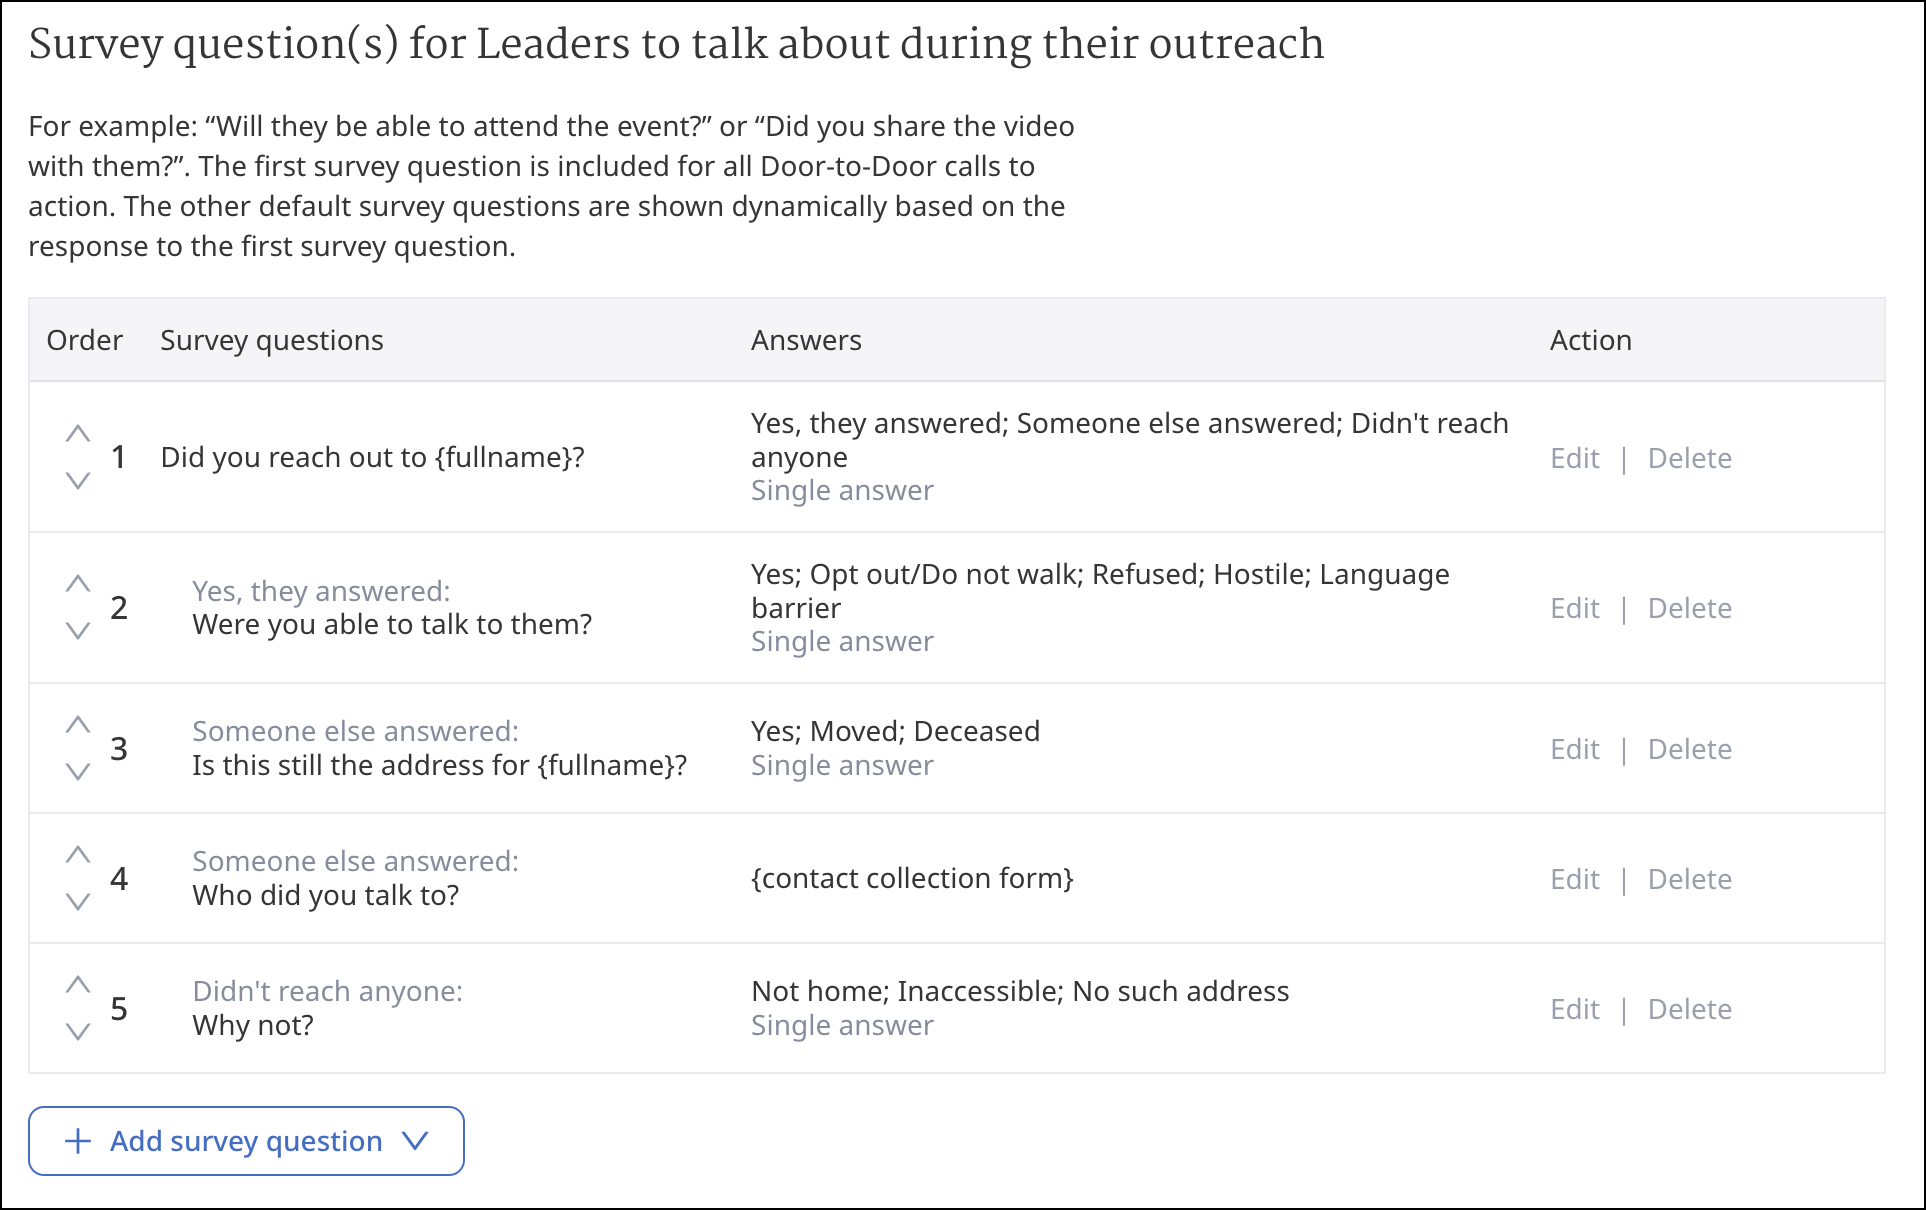Edit the 'Is this still the address' question
The width and height of the screenshot is (1926, 1210).
coord(1575,749)
